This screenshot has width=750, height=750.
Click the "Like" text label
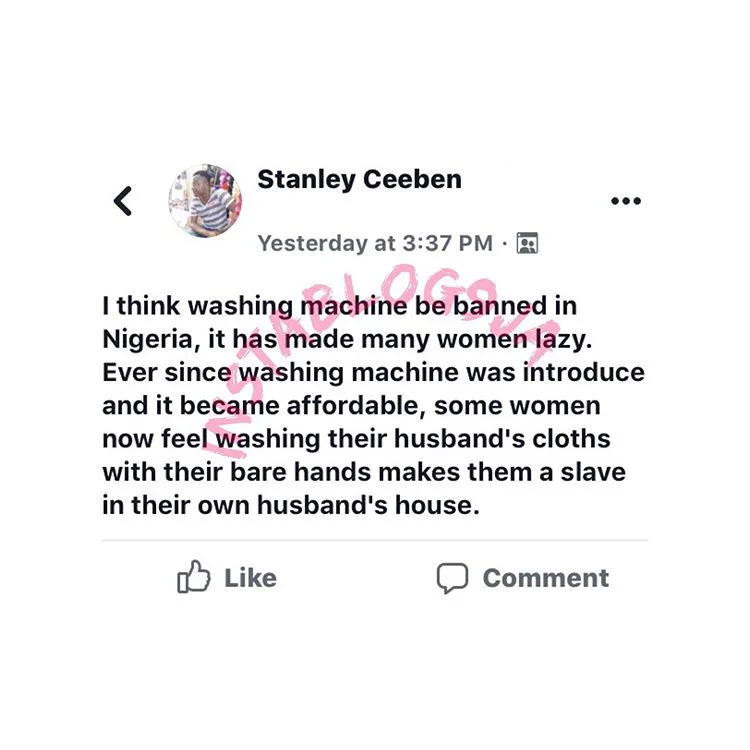pos(251,578)
